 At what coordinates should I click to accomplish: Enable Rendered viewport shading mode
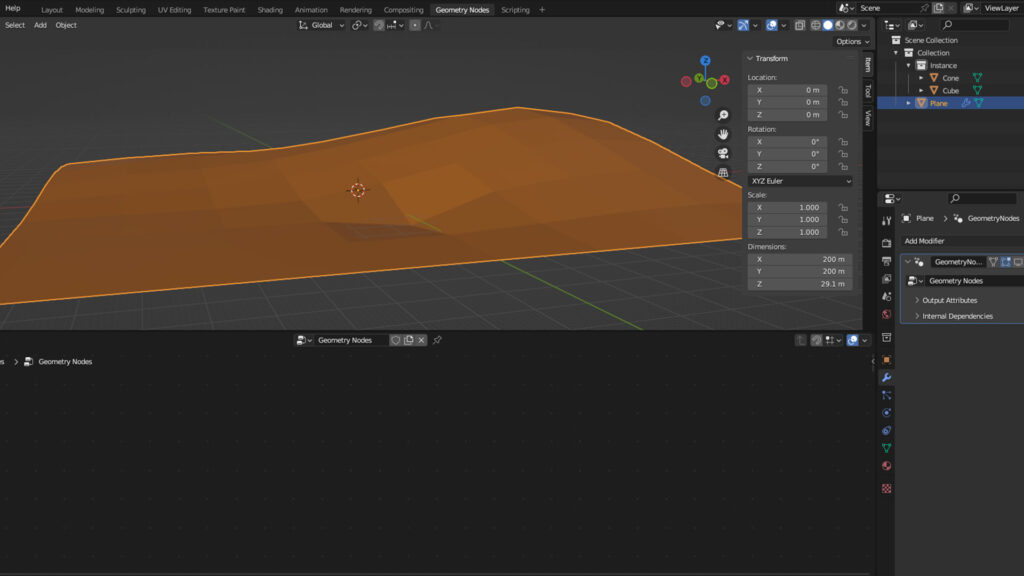click(850, 25)
